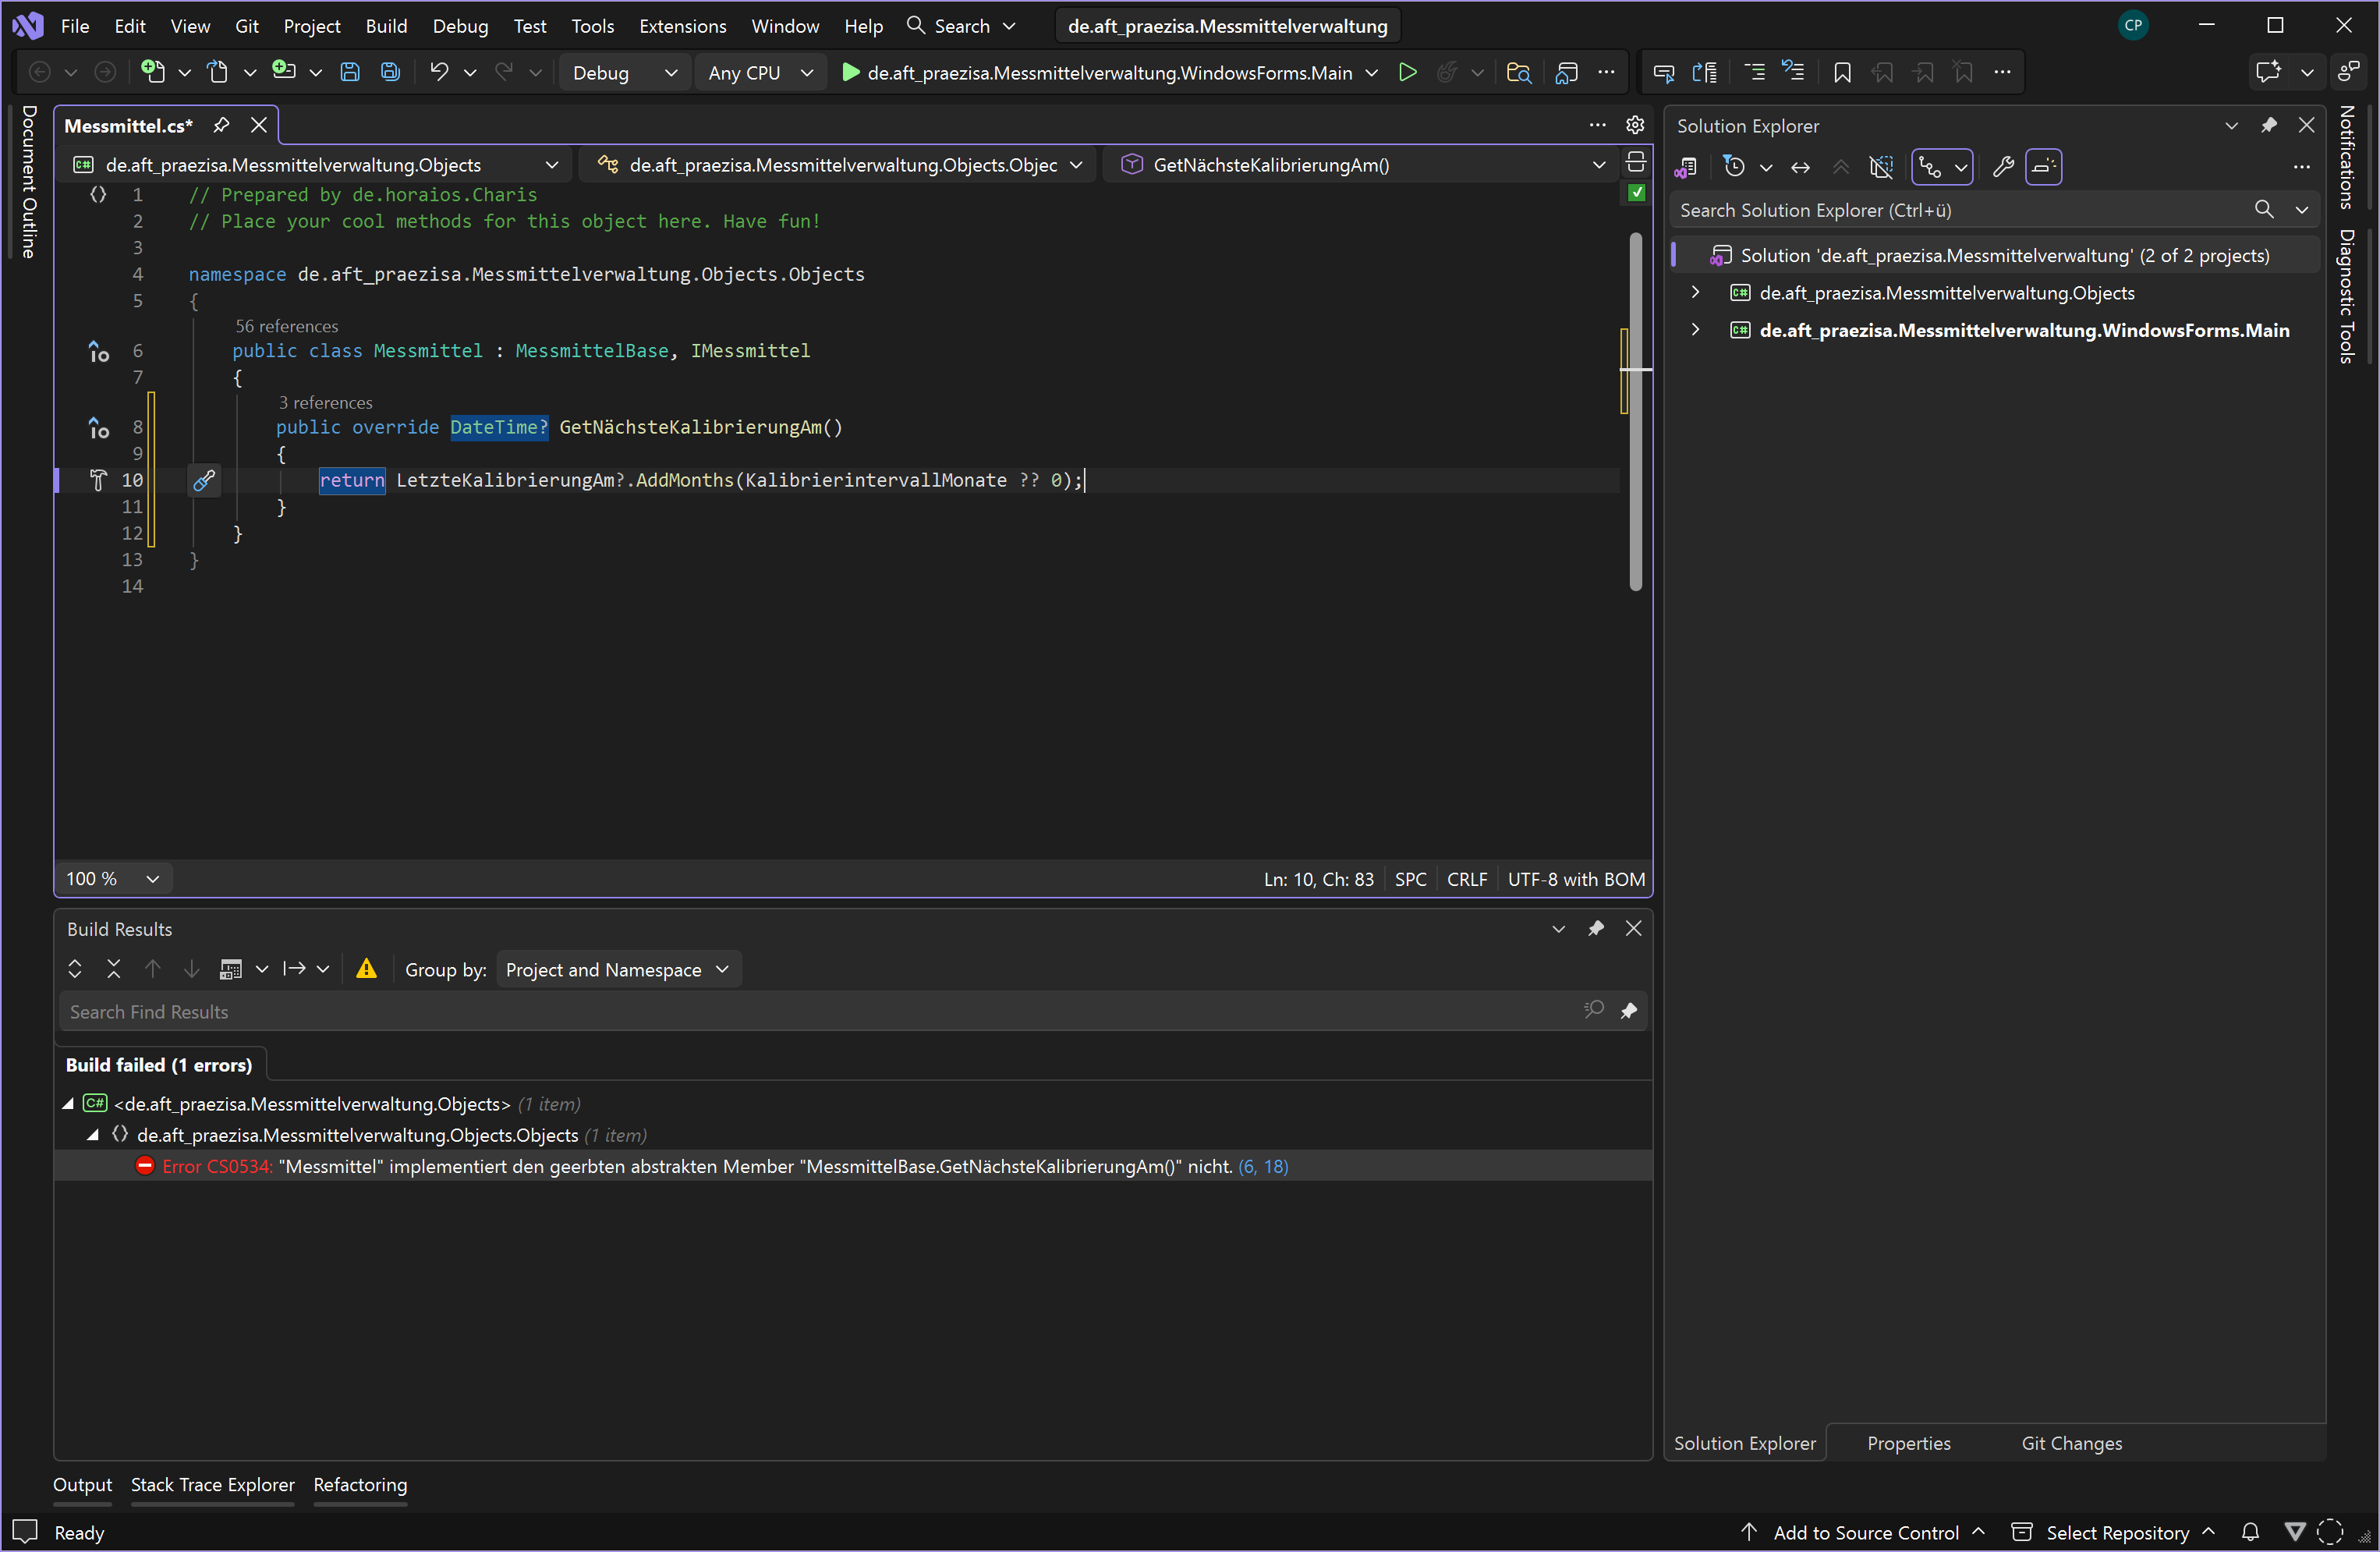Click warning triangle filter in Build Results
Viewport: 2380px width, 1552px height.
[366, 969]
